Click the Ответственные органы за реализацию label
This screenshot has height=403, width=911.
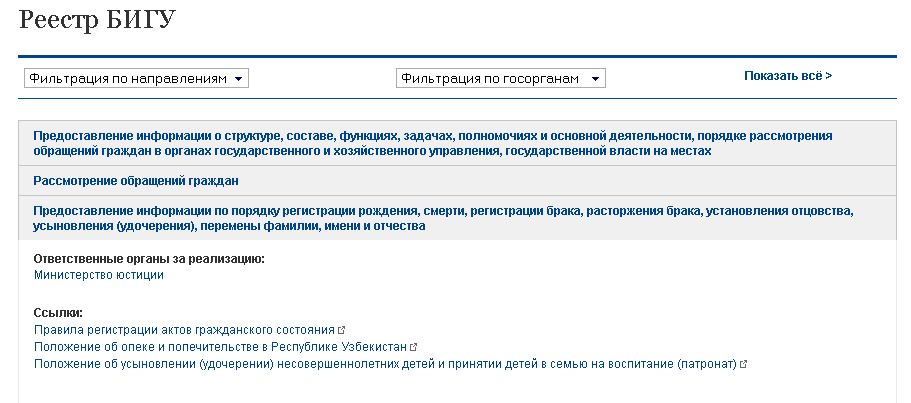click(148, 259)
